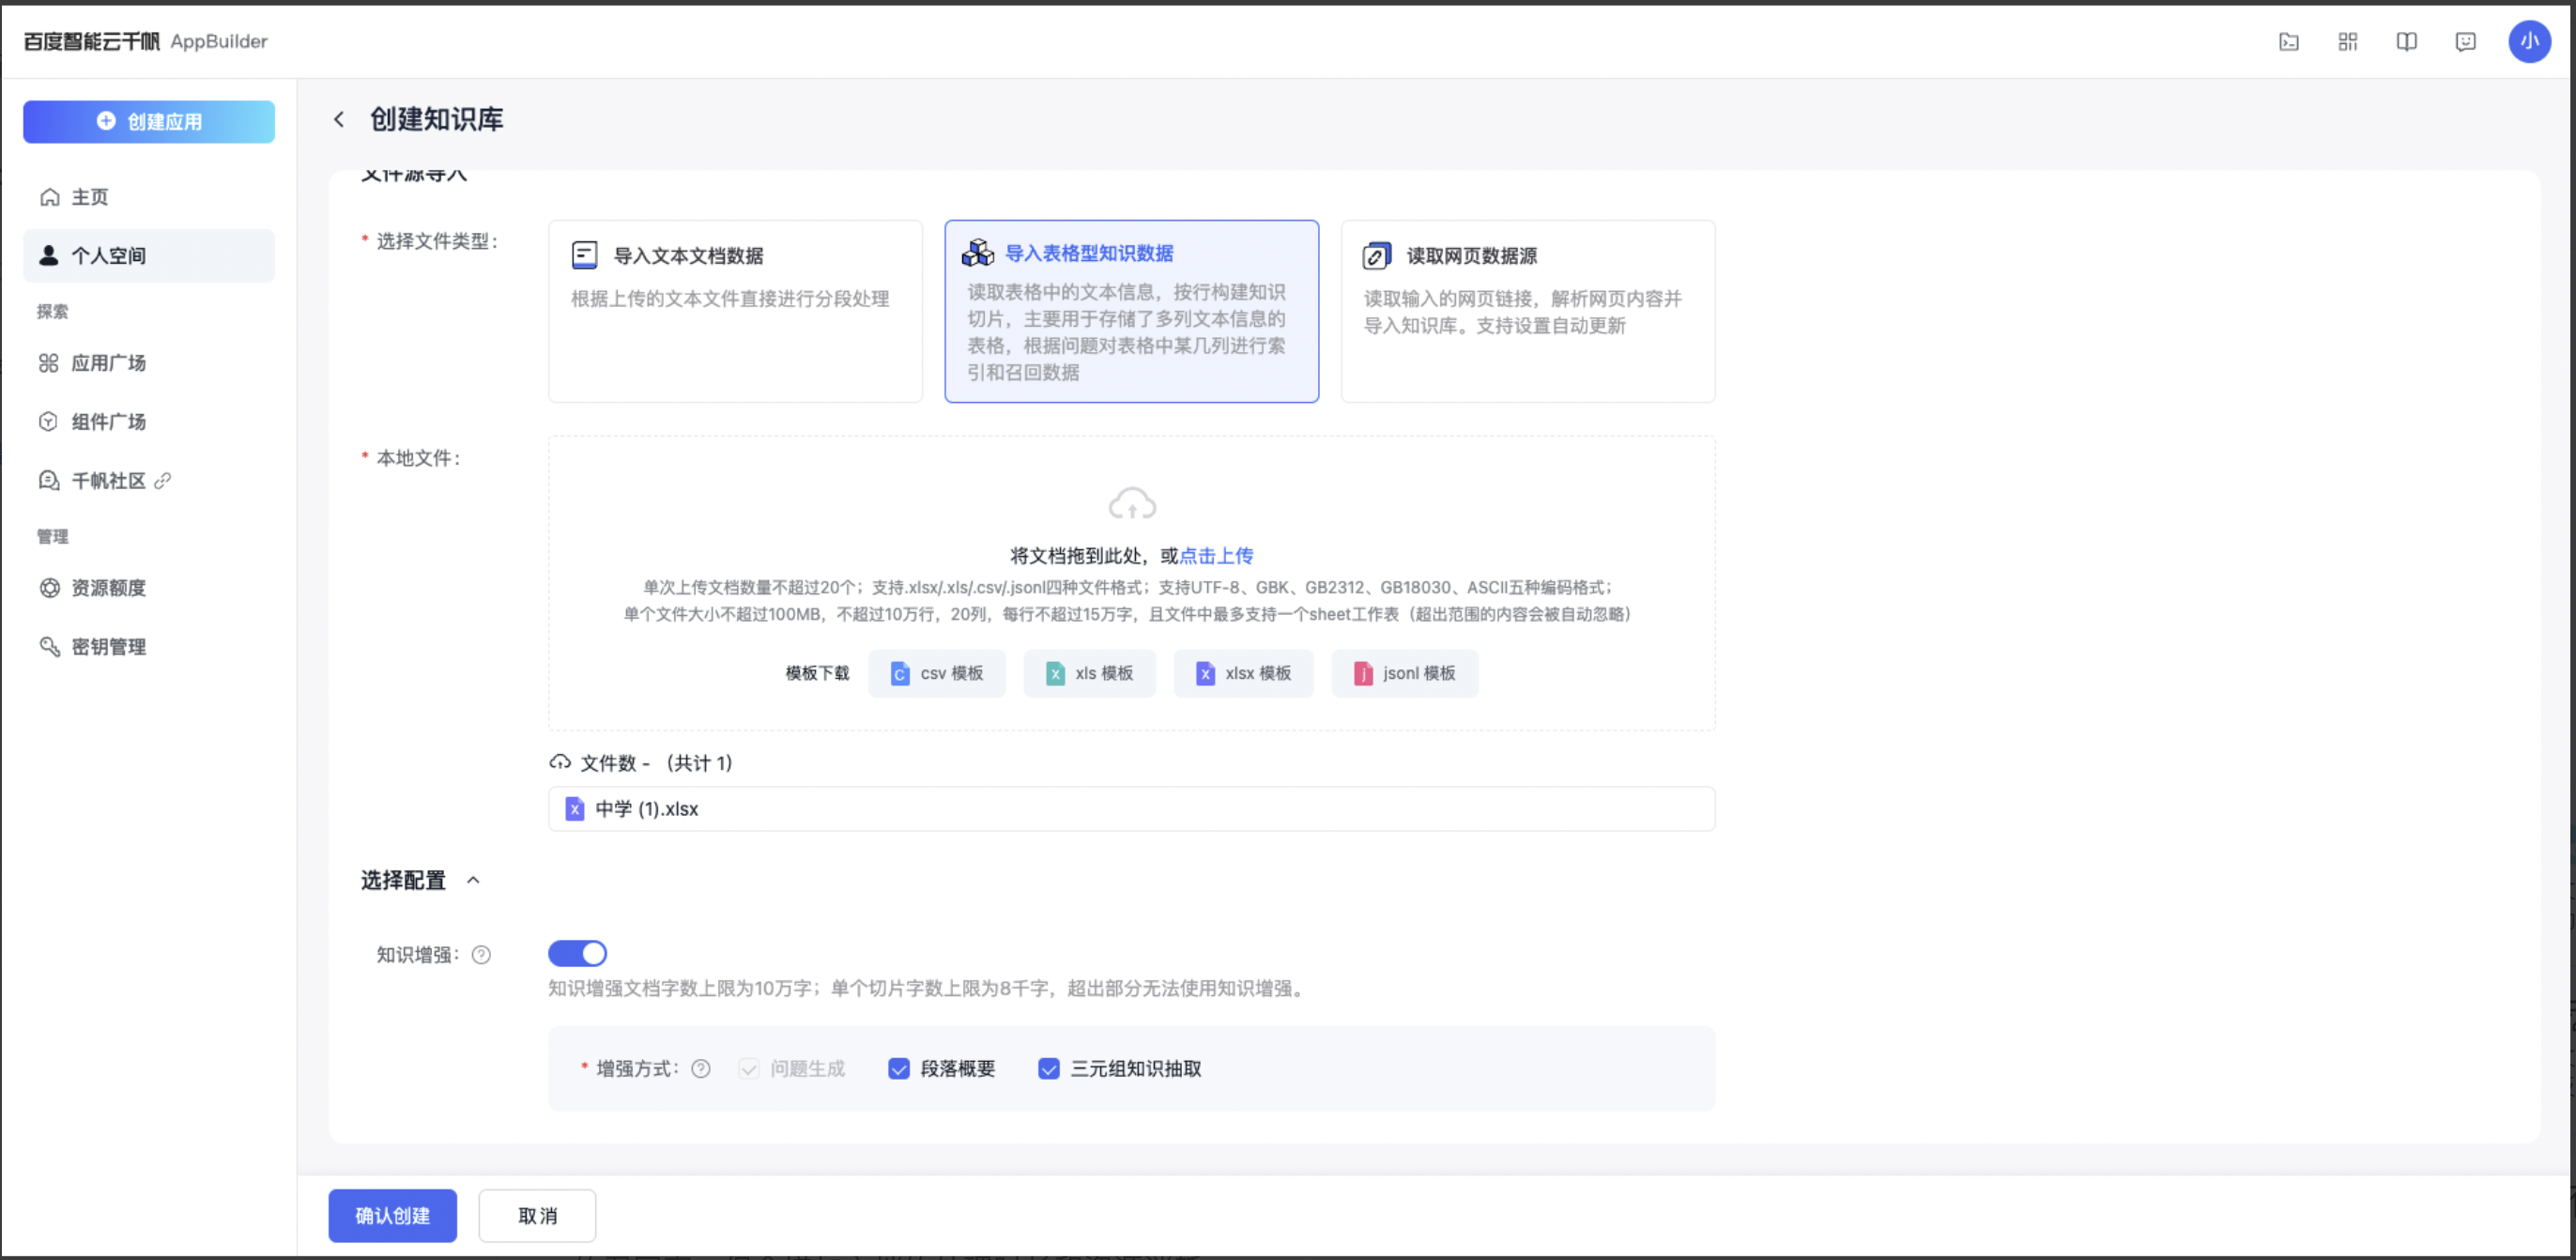The height and width of the screenshot is (1260, 2576).
Task: Click the 创建应用 button
Action: (149, 121)
